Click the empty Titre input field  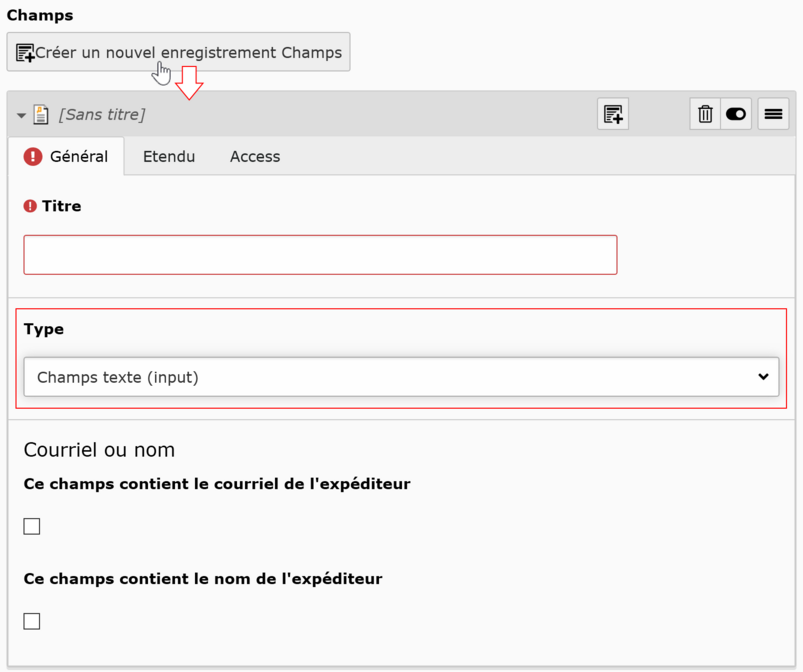(x=320, y=255)
